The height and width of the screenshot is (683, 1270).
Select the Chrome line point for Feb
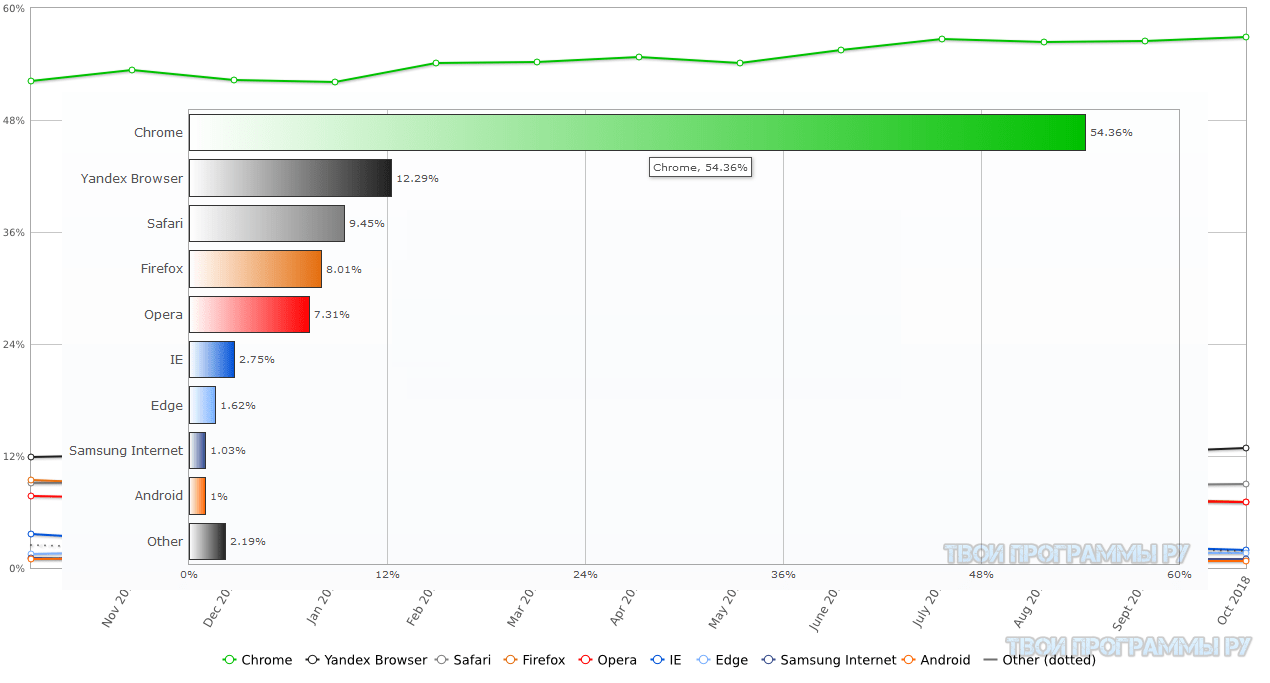click(x=436, y=63)
